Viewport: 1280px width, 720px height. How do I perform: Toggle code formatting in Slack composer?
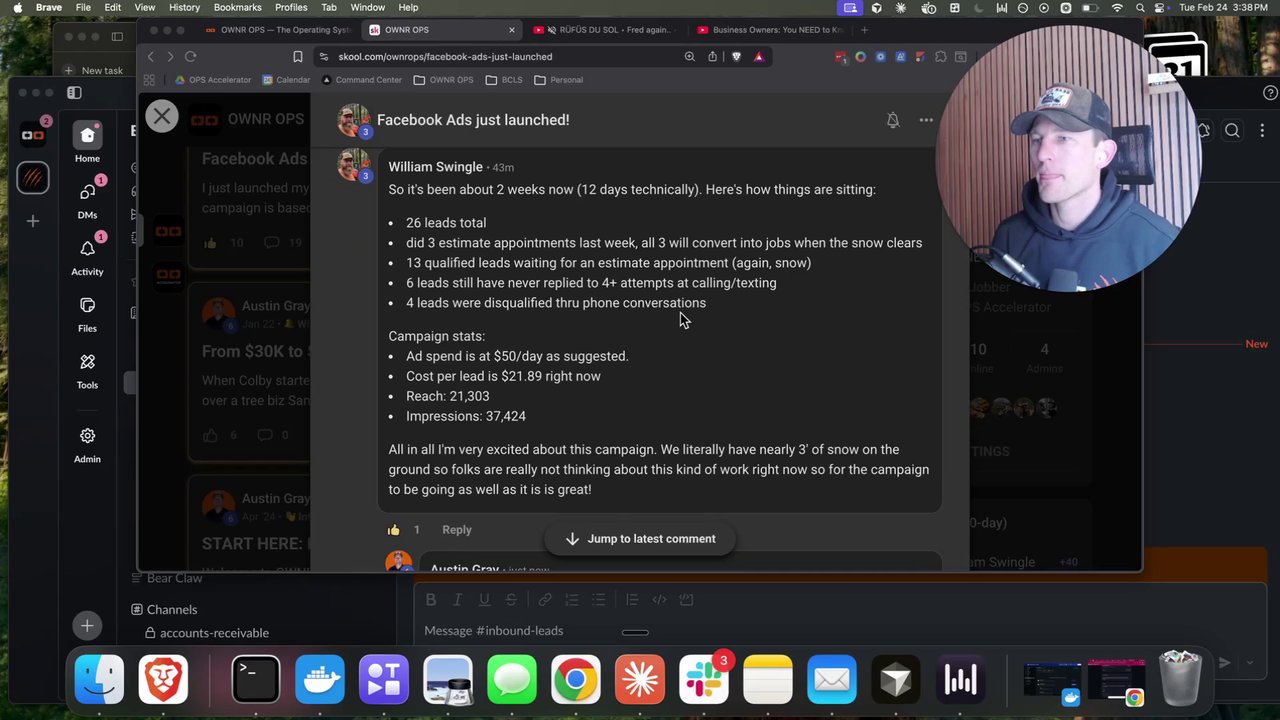tap(659, 600)
